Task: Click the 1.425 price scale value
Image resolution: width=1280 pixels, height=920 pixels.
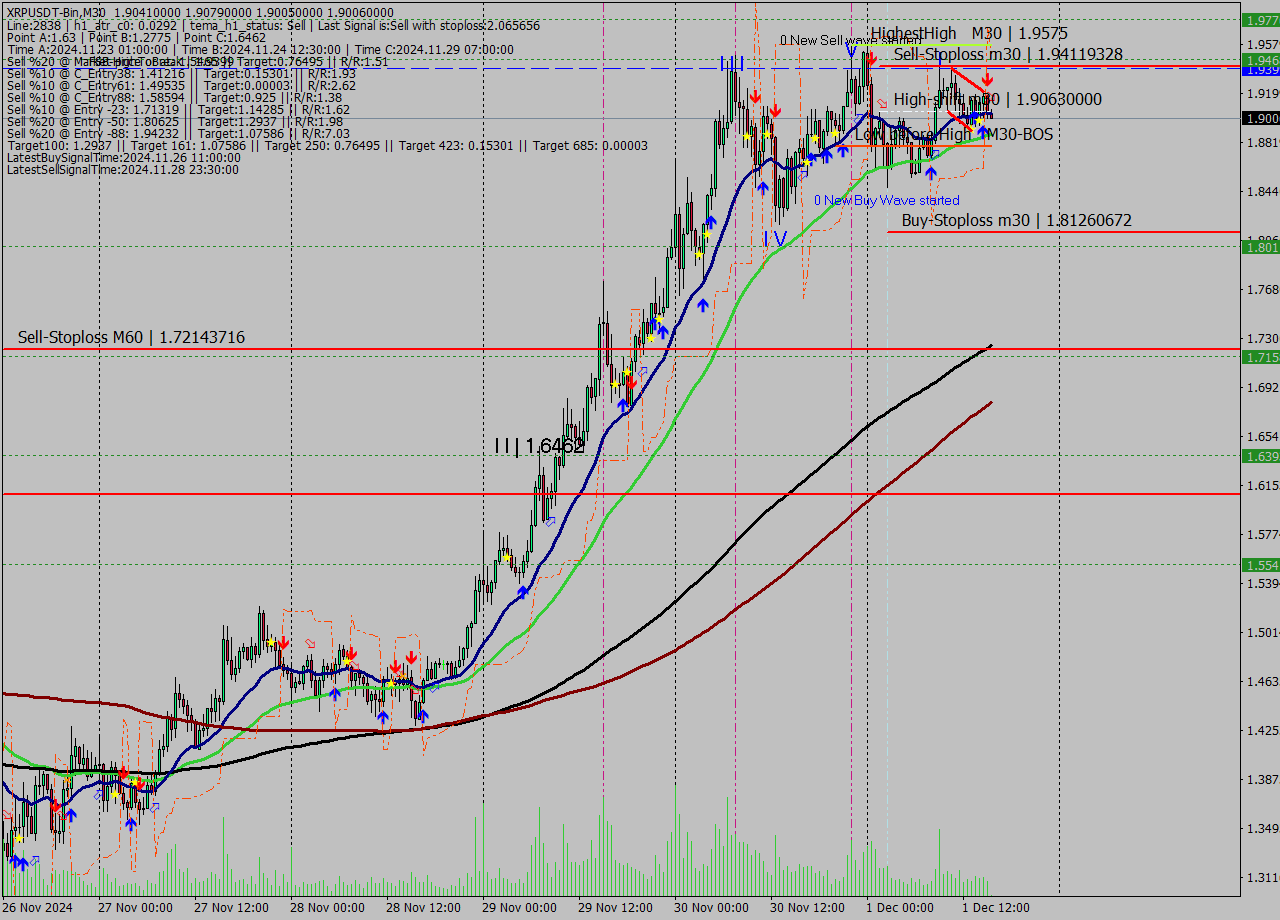Action: [1261, 730]
